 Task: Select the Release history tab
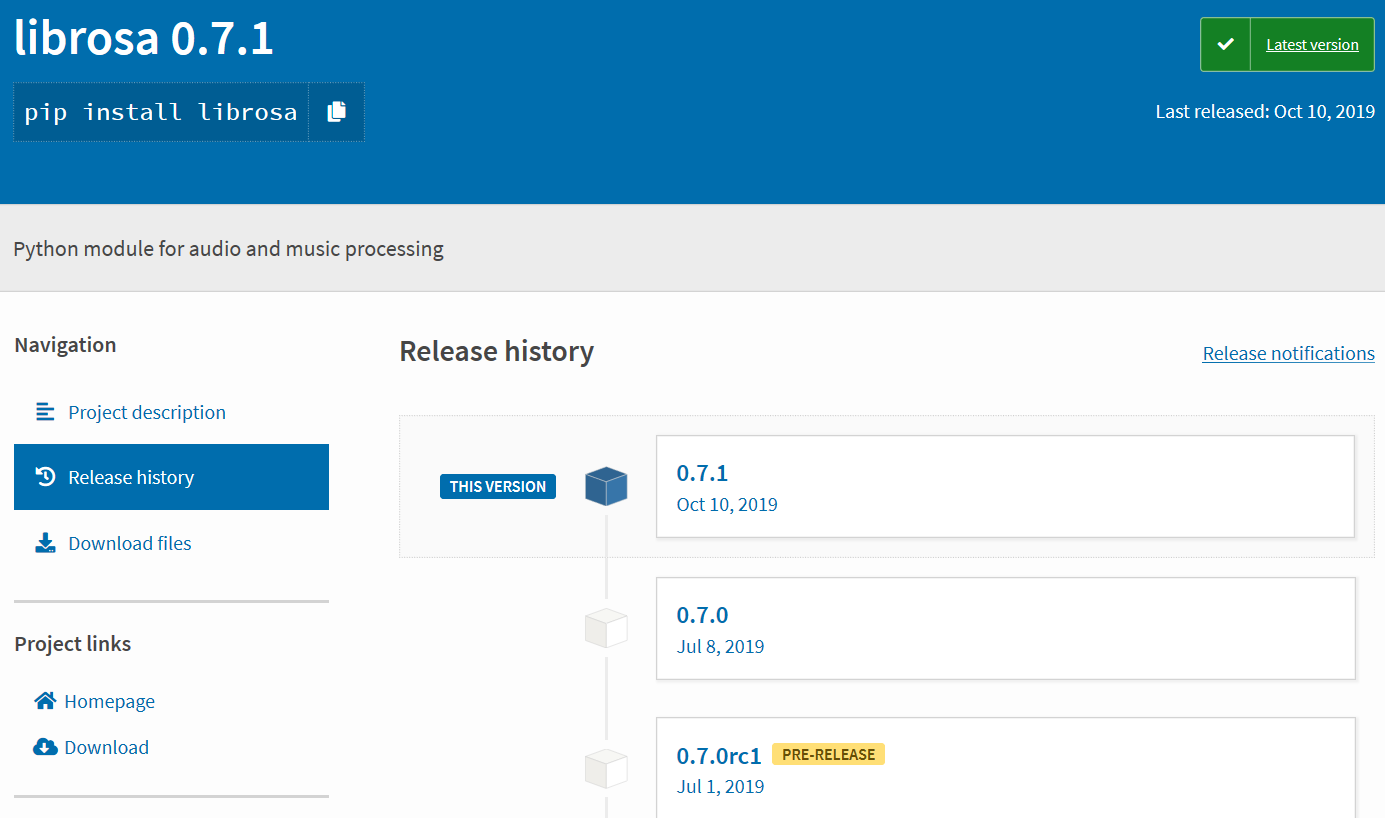[171, 477]
